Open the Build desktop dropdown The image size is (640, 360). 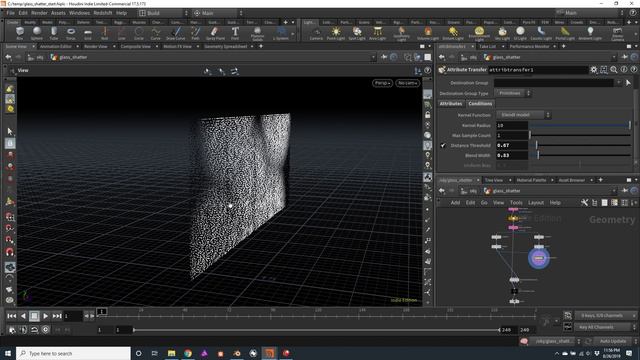[163, 13]
